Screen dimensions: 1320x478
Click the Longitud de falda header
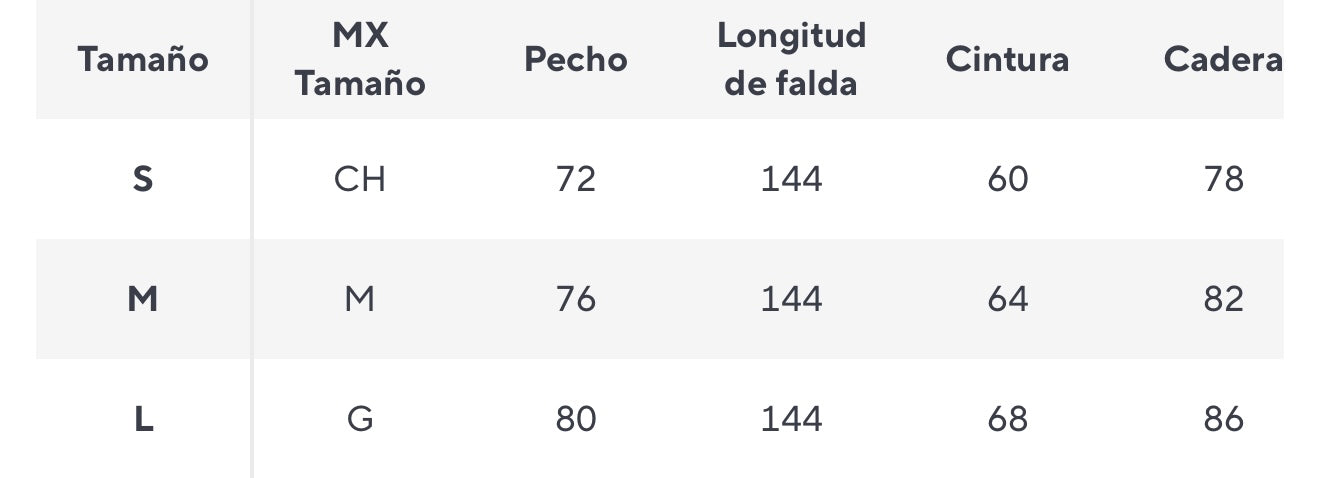click(x=791, y=60)
